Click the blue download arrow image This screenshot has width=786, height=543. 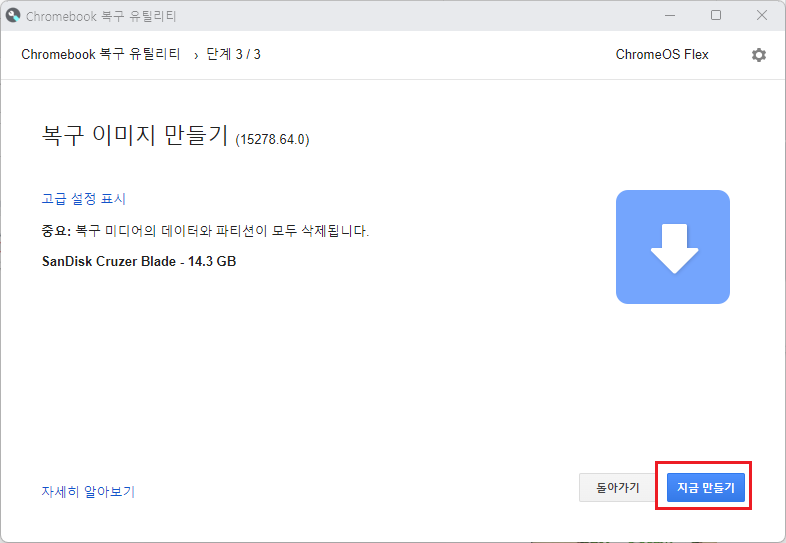[x=673, y=247]
